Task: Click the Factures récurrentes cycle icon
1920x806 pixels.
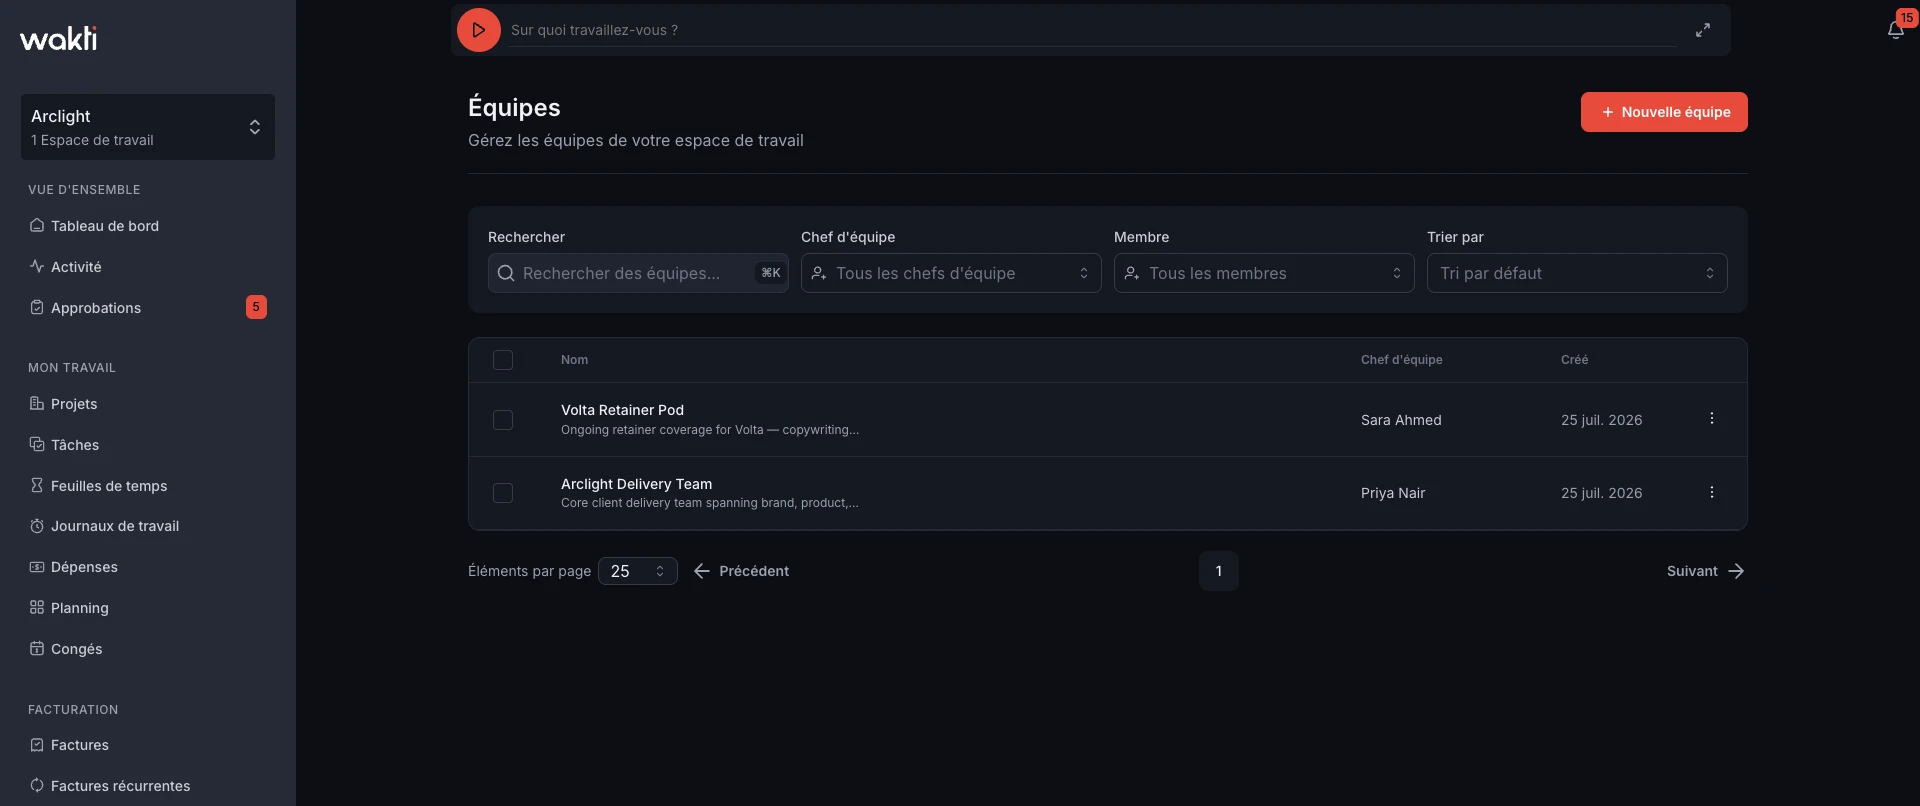Action: click(37, 785)
